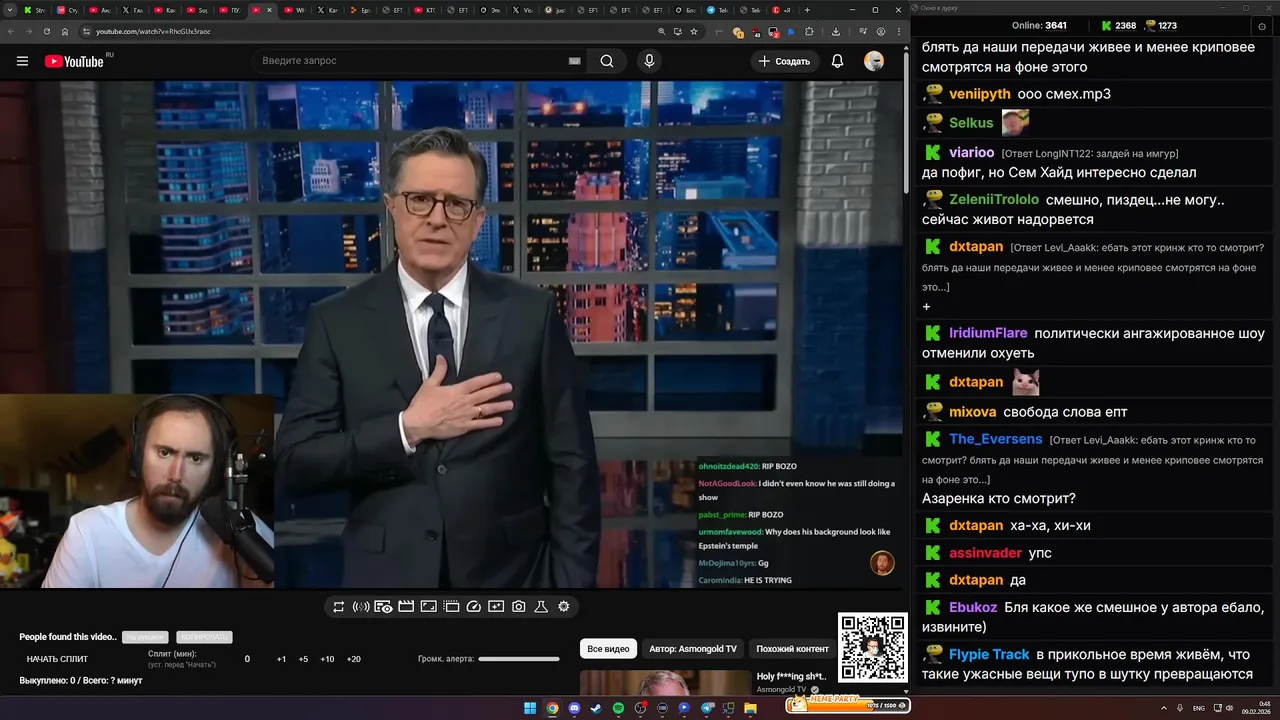Click the YouTube search magnifier button
This screenshot has height=720, width=1280.
(607, 61)
